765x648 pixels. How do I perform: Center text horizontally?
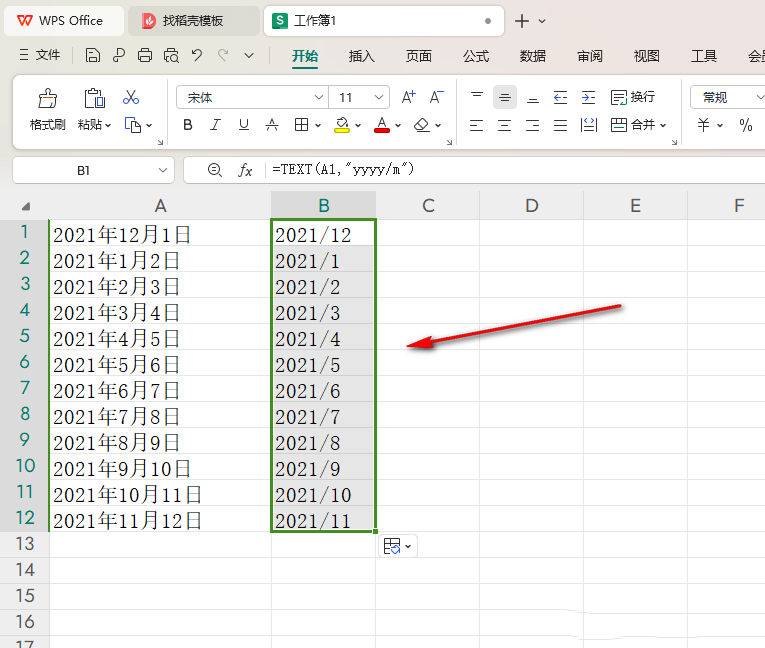(505, 125)
